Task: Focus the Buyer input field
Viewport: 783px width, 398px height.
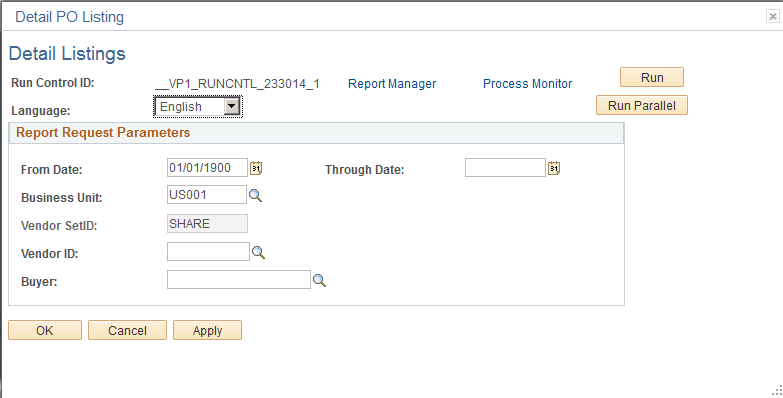Action: click(239, 280)
